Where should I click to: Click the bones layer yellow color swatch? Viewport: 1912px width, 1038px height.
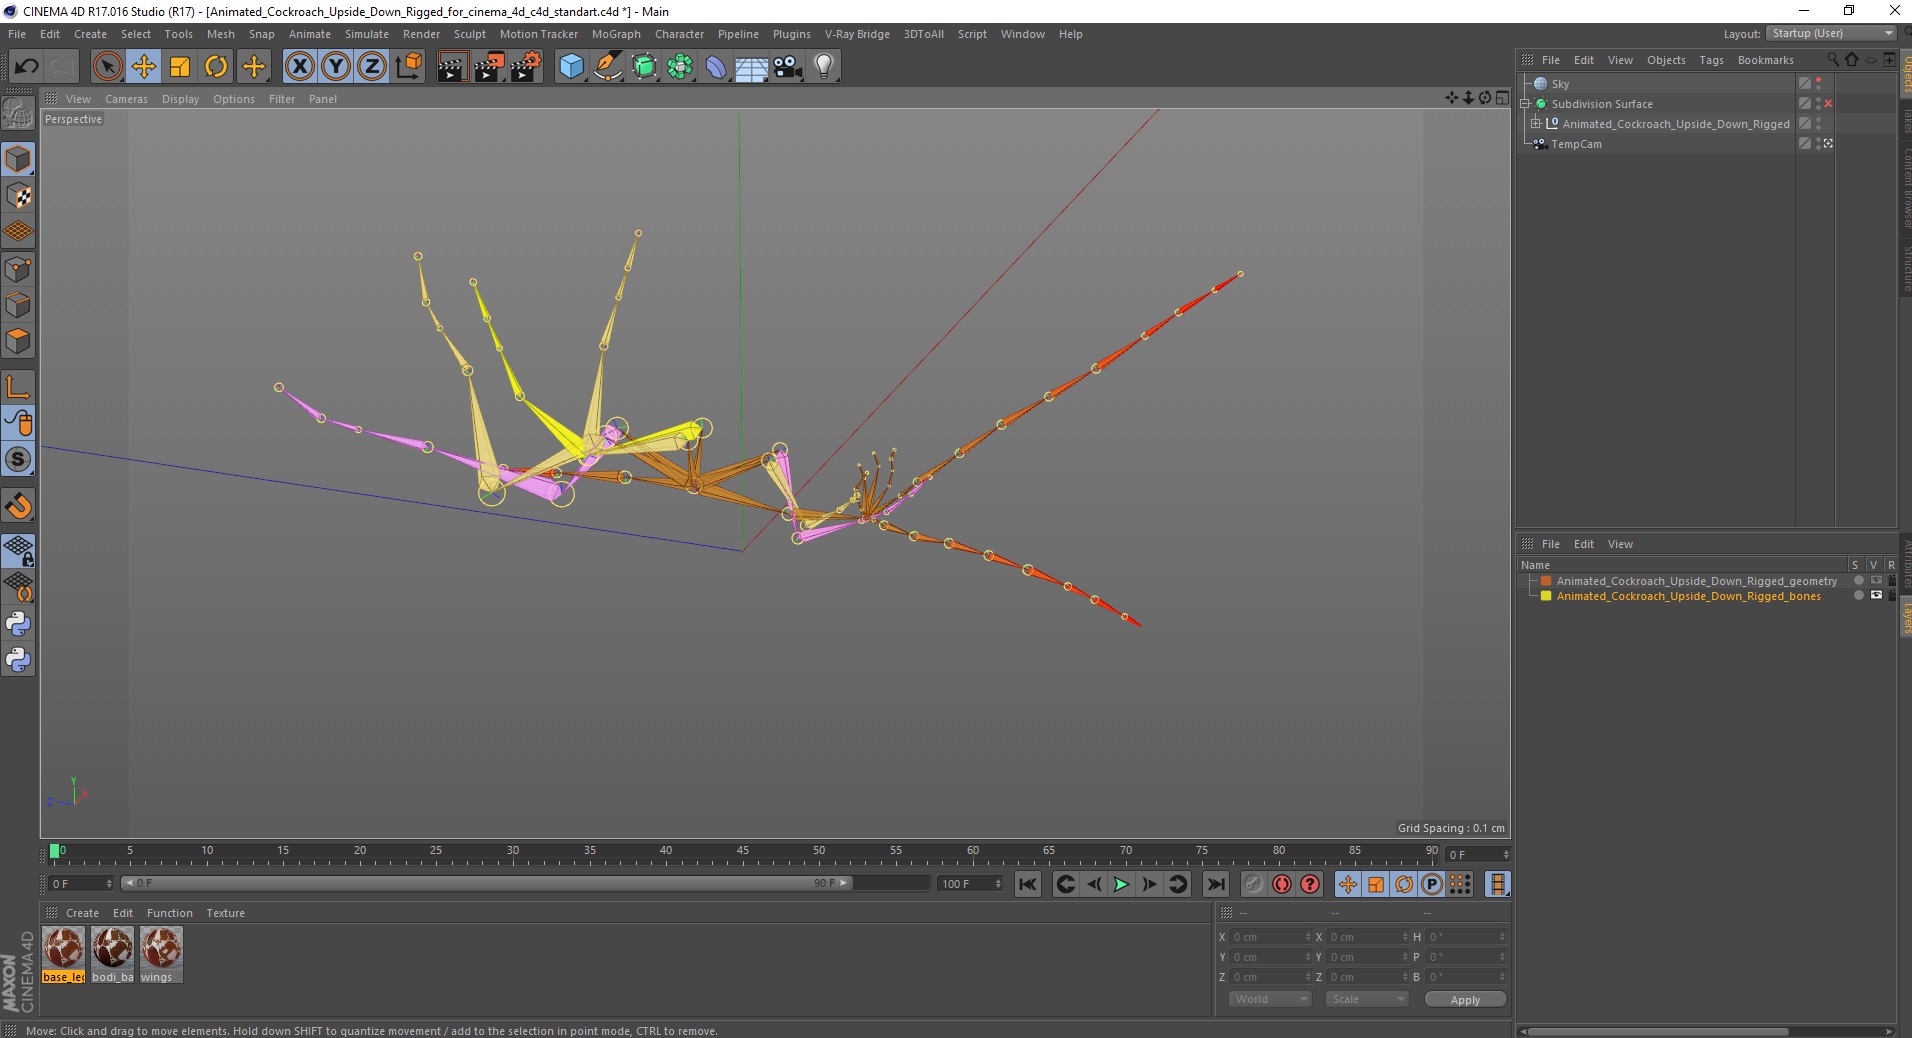click(1546, 596)
